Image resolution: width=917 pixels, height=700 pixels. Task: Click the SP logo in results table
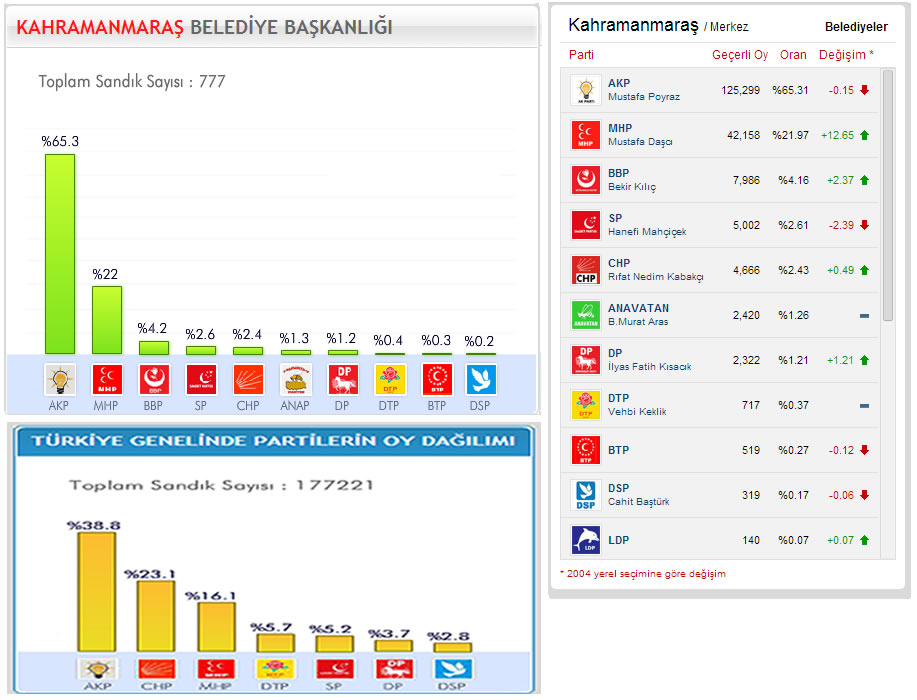tap(585, 226)
